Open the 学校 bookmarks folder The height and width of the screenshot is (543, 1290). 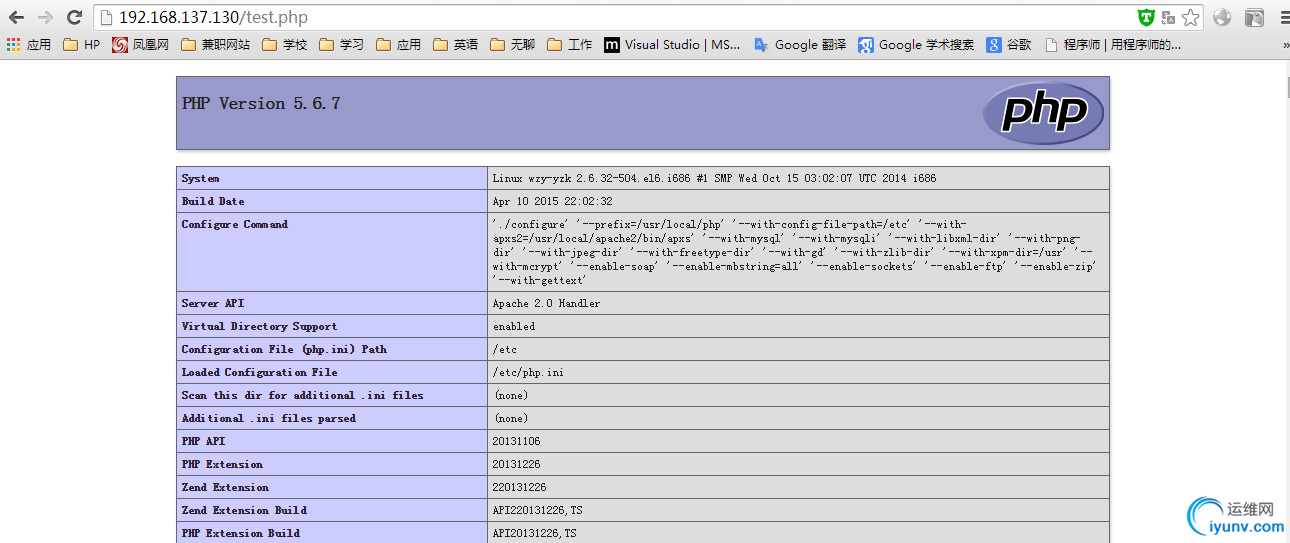(285, 45)
